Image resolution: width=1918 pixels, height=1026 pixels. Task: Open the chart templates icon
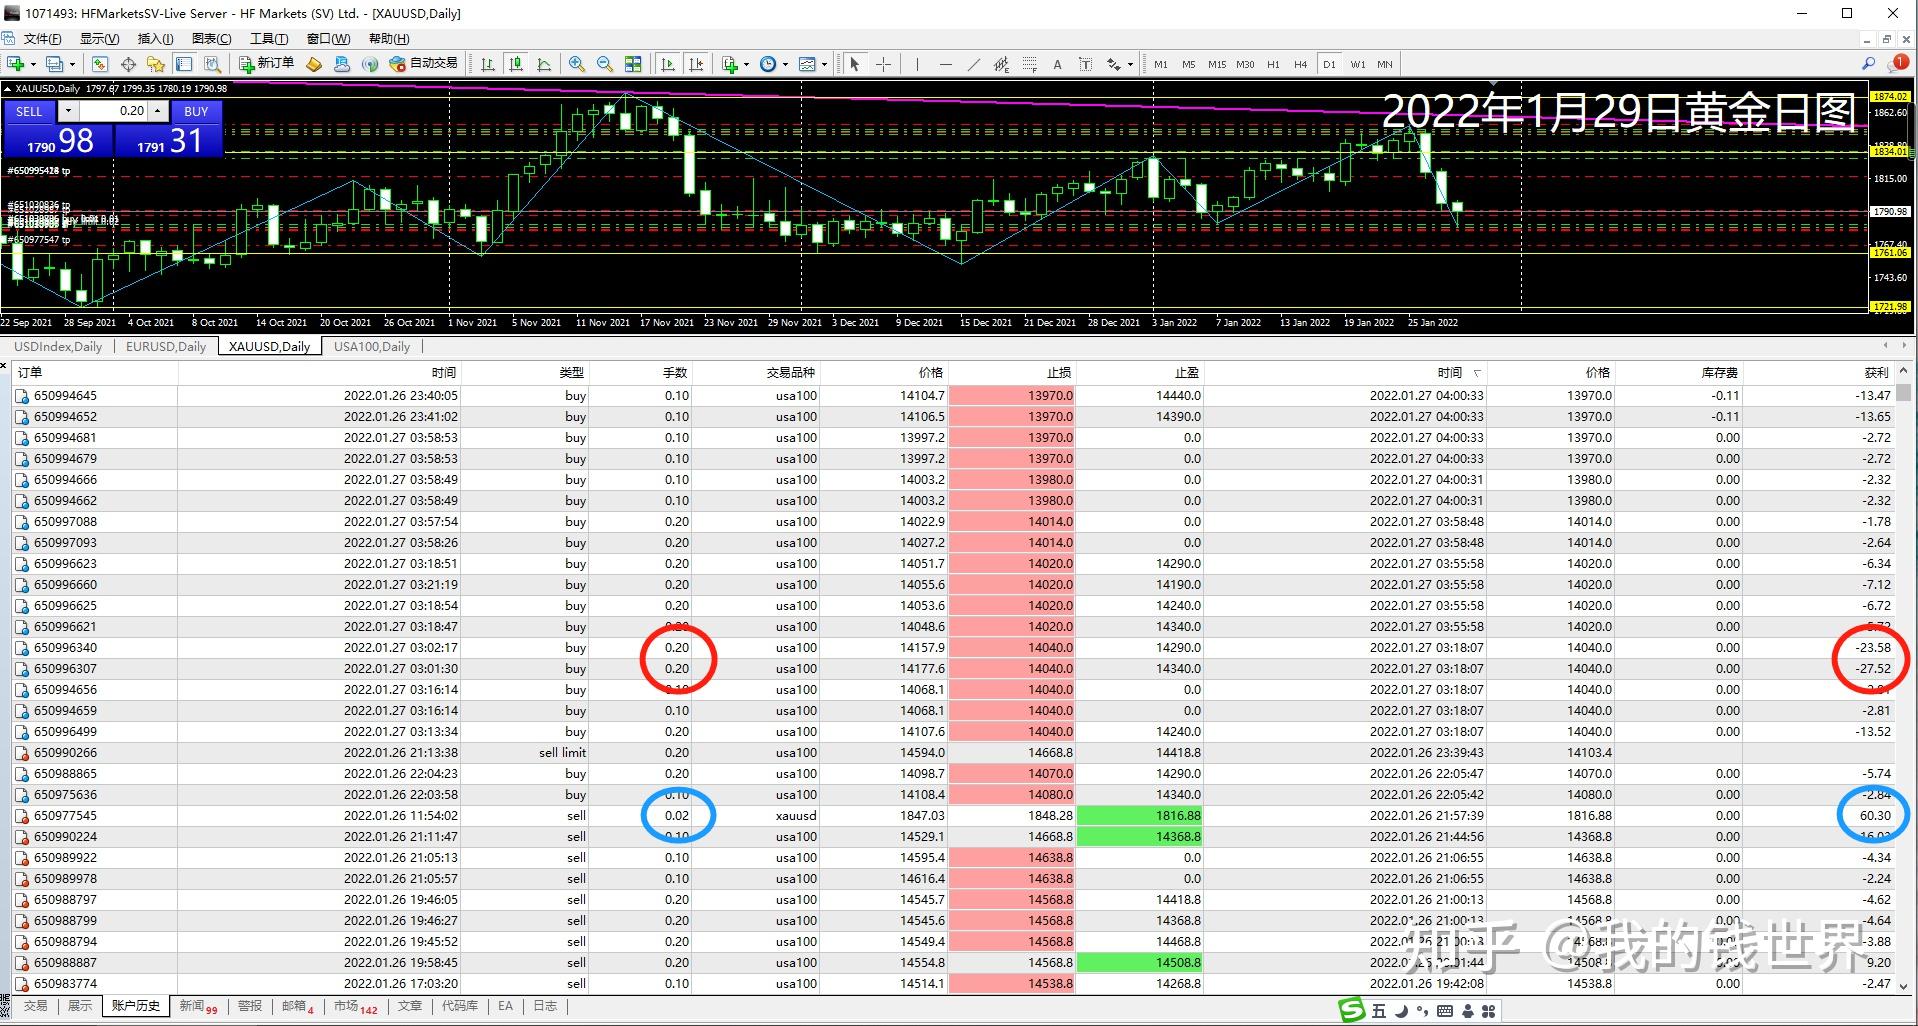[808, 64]
